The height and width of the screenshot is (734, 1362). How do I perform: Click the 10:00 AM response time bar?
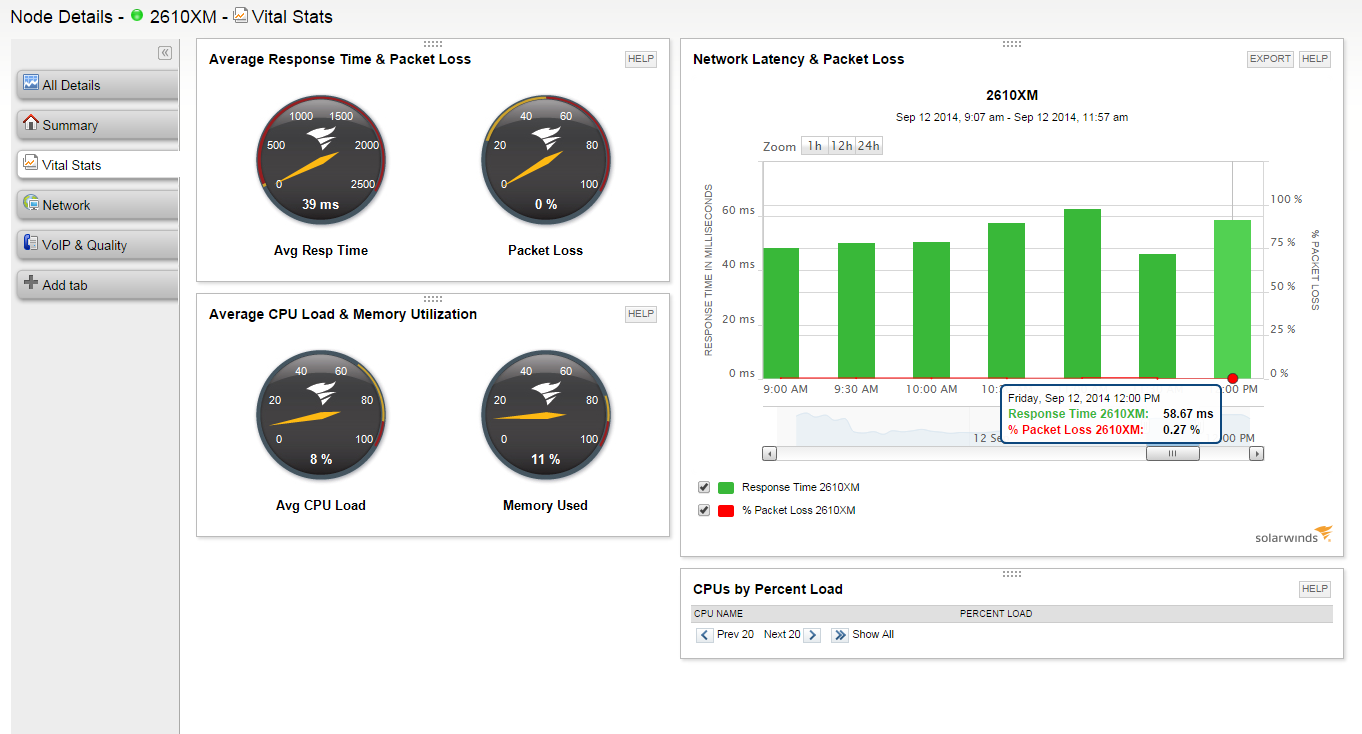click(x=931, y=309)
